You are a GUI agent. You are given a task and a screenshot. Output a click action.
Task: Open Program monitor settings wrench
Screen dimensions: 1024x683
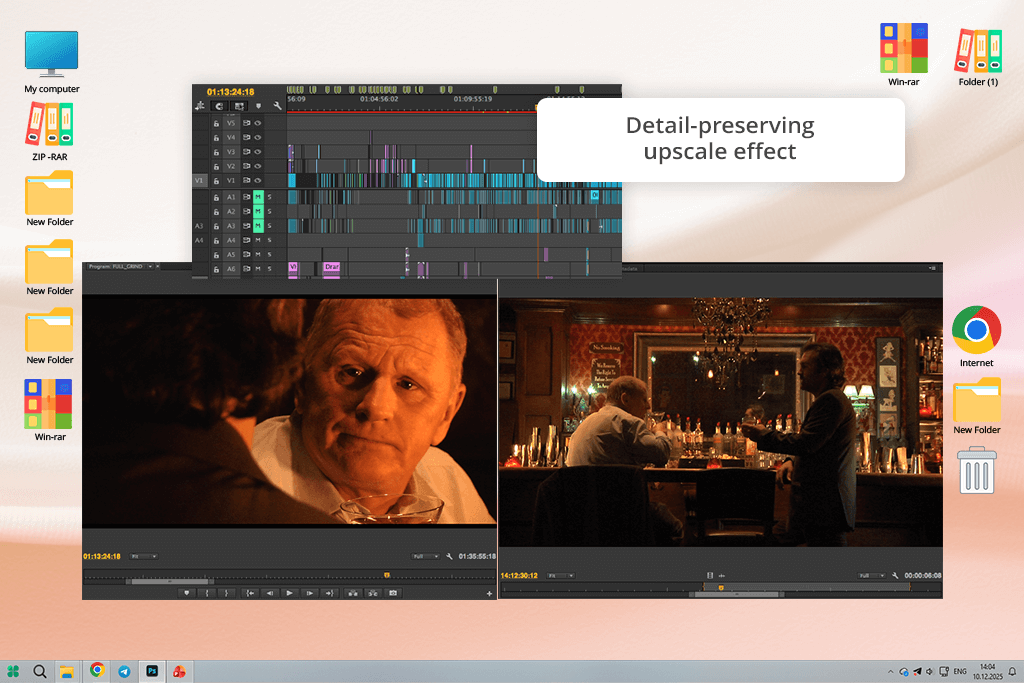pos(449,556)
